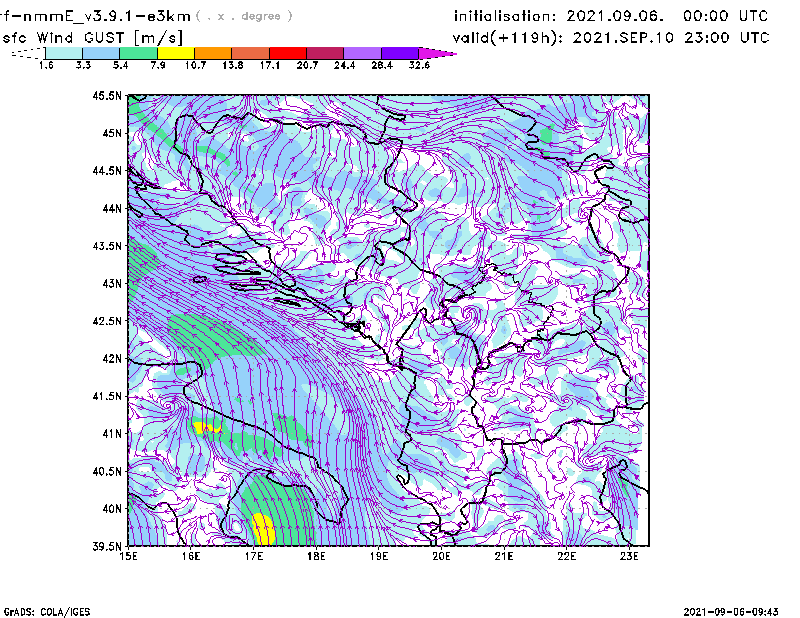
Task: Click the yellow gust patch near 16E 41N
Action: (207, 428)
